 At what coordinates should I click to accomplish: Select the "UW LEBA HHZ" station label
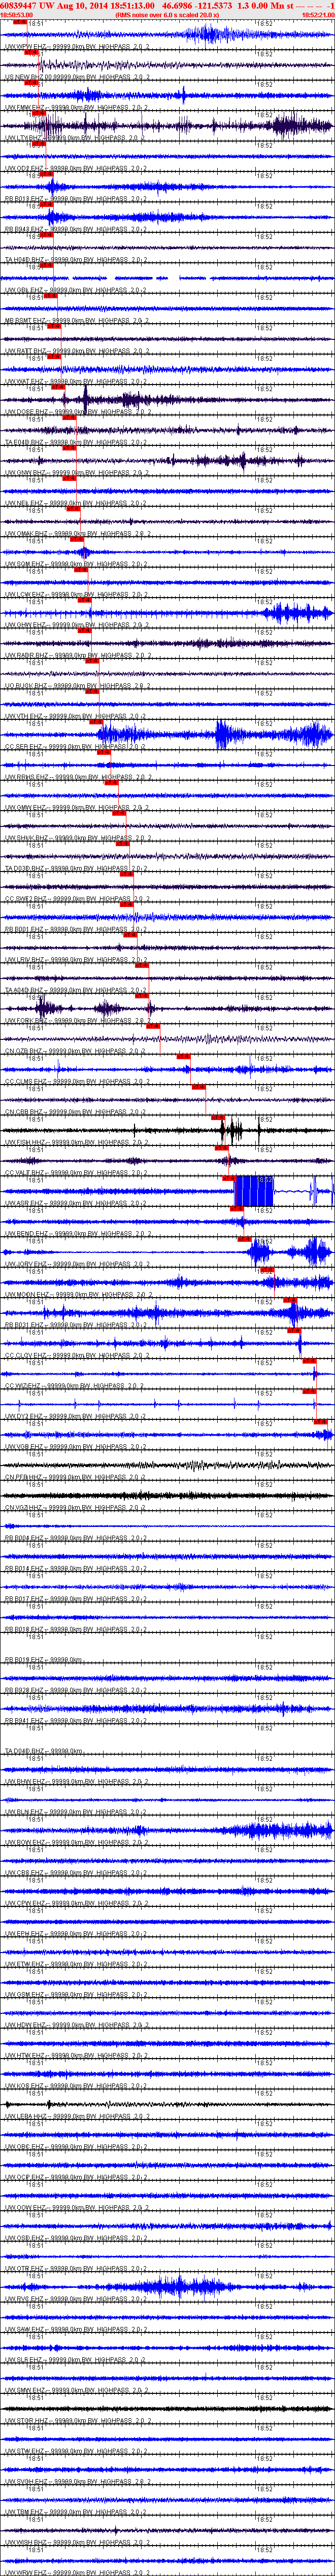tap(27, 2116)
